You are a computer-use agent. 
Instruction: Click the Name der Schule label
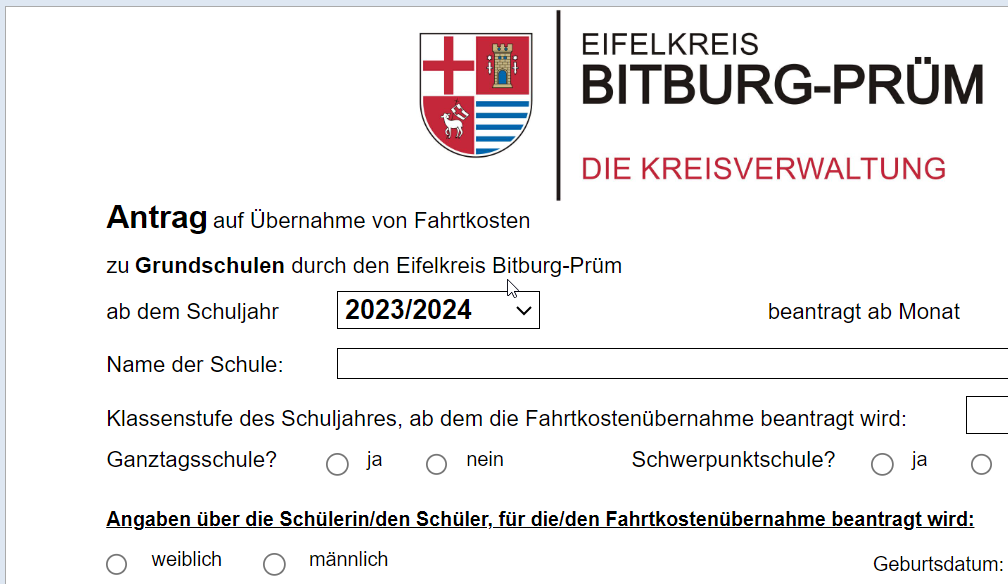pos(195,365)
